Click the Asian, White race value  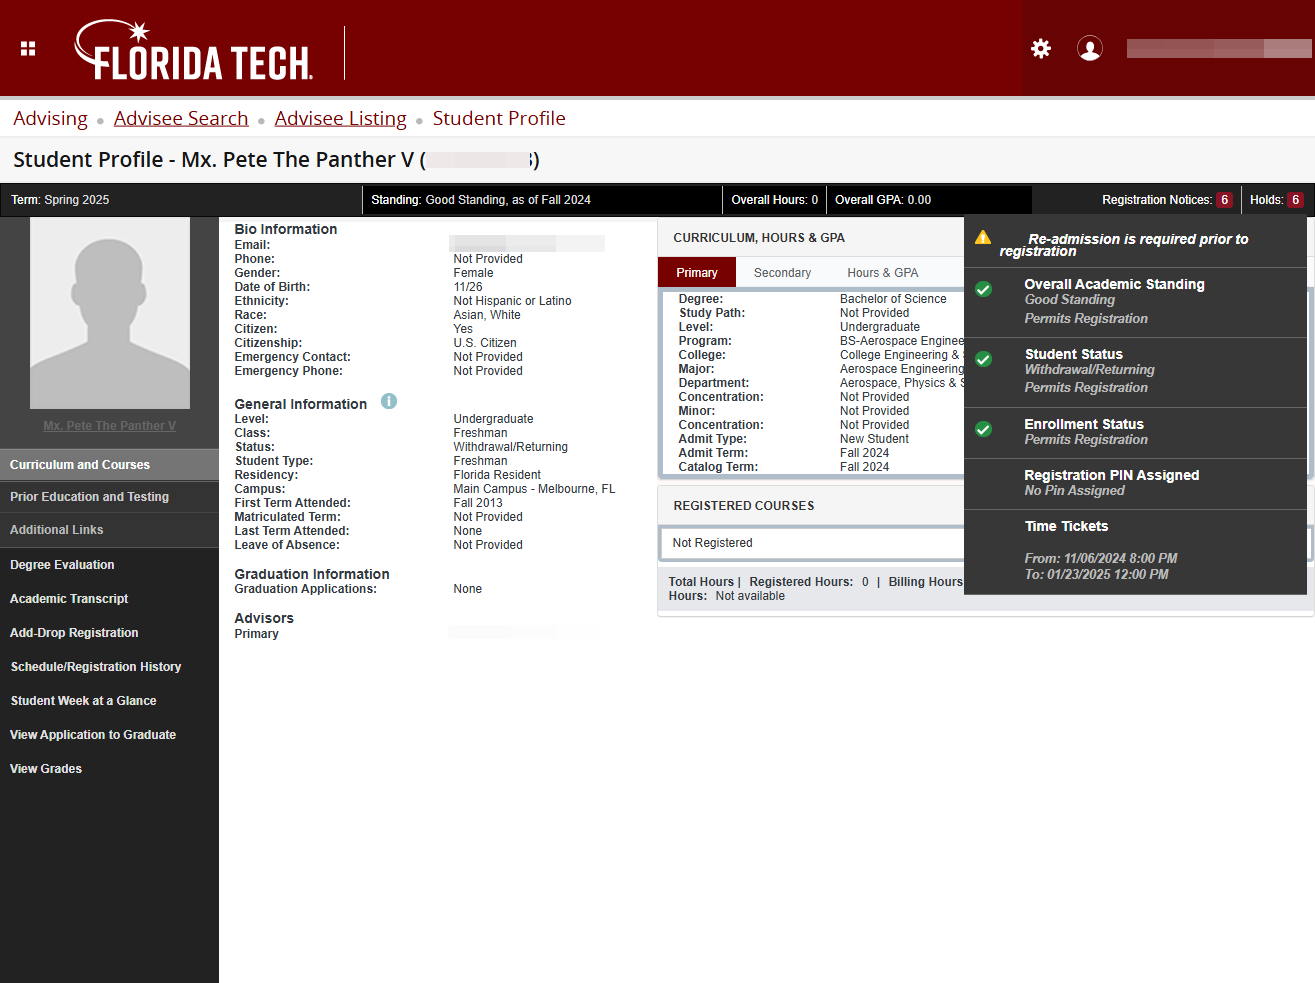coord(487,315)
